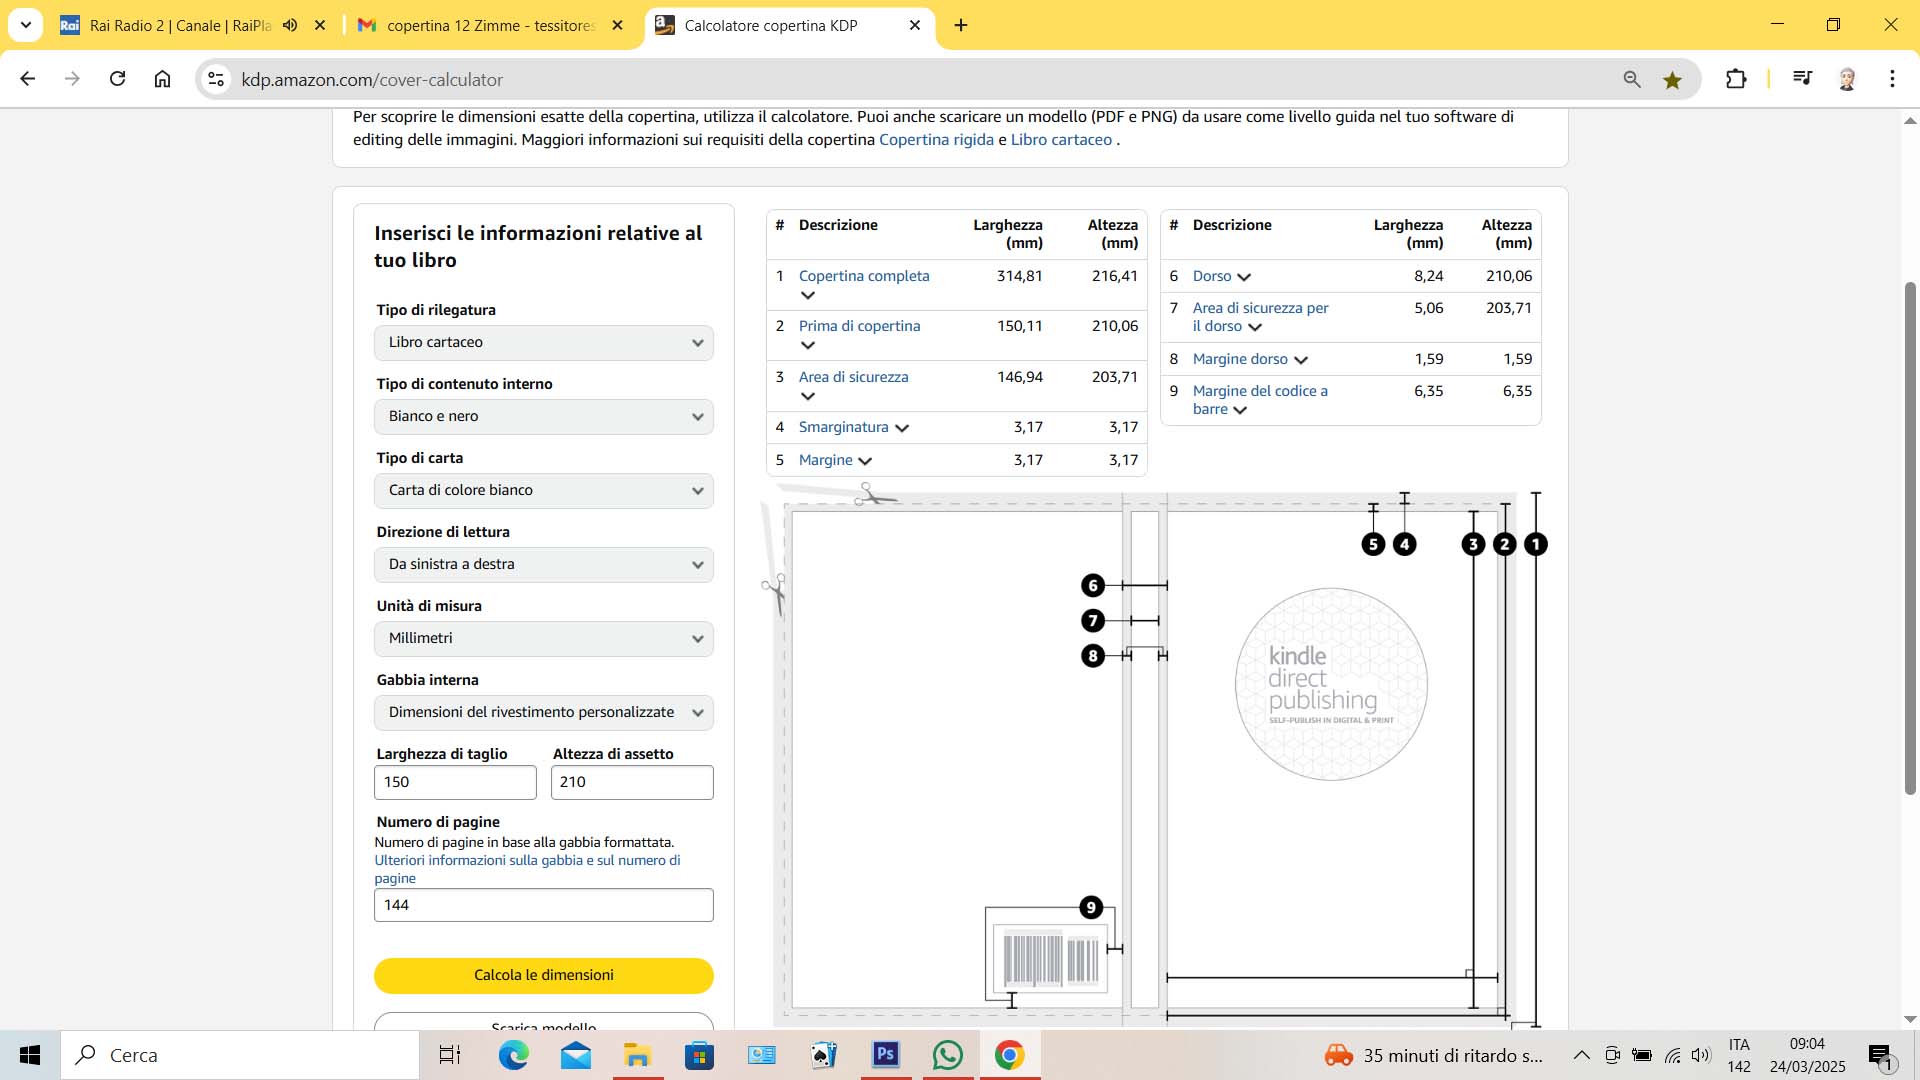Expand the Dorso row chevron
1920x1080 pixels.
click(1244, 277)
